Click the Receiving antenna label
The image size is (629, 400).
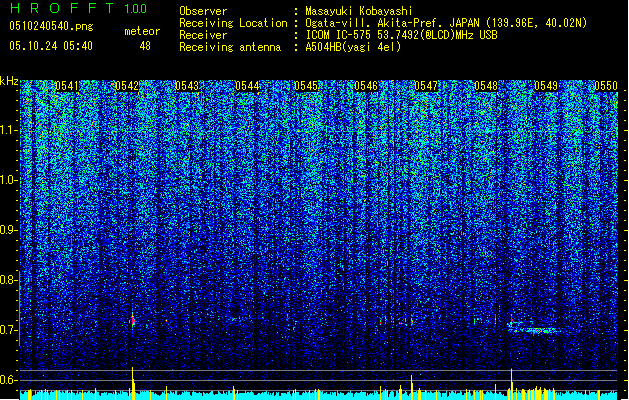pyautogui.click(x=230, y=47)
